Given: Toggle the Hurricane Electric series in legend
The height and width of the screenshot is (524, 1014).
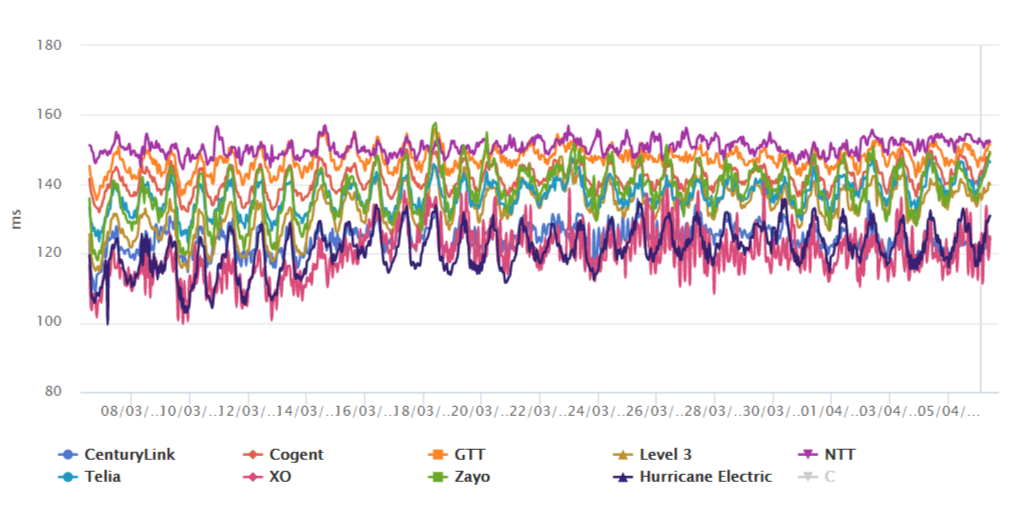Looking at the screenshot, I should click(x=693, y=477).
